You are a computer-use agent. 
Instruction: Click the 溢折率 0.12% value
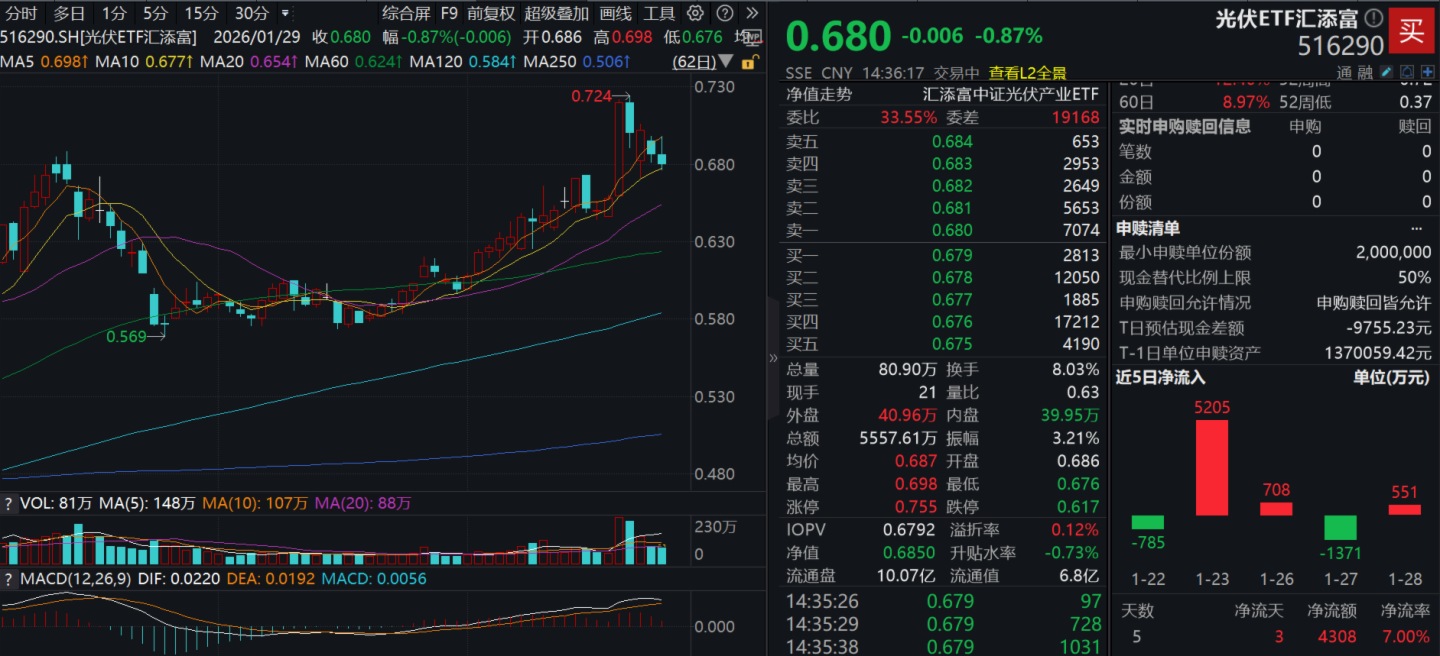(1075, 530)
